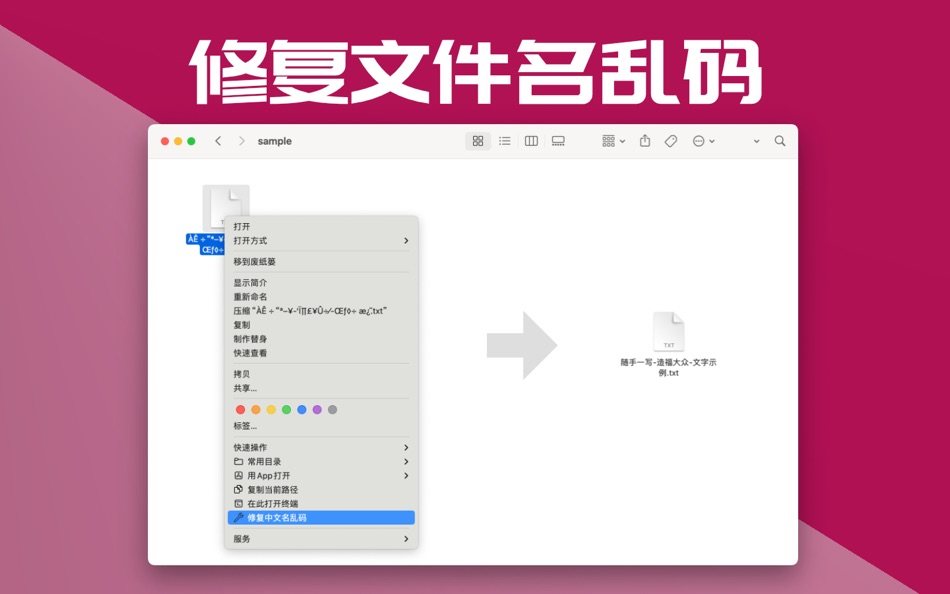Apply the yellow tag color
The width and height of the screenshot is (950, 594).
(x=271, y=410)
